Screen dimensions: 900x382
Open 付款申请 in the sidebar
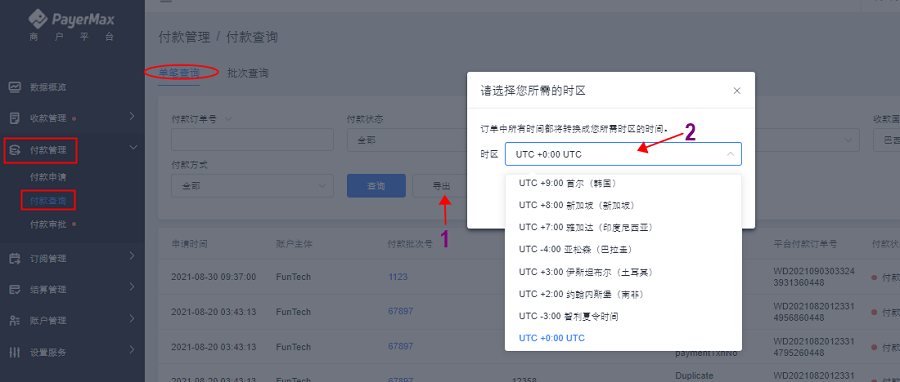tap(48, 177)
